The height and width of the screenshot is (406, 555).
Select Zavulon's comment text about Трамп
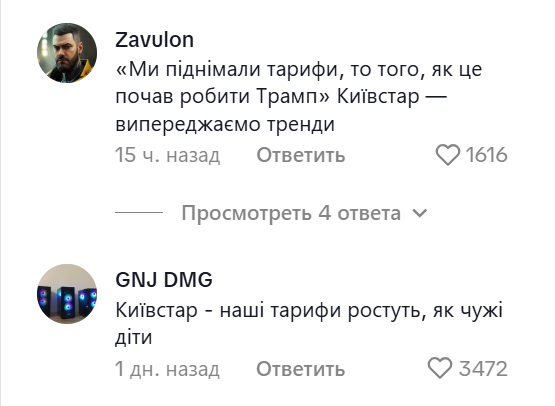click(299, 97)
